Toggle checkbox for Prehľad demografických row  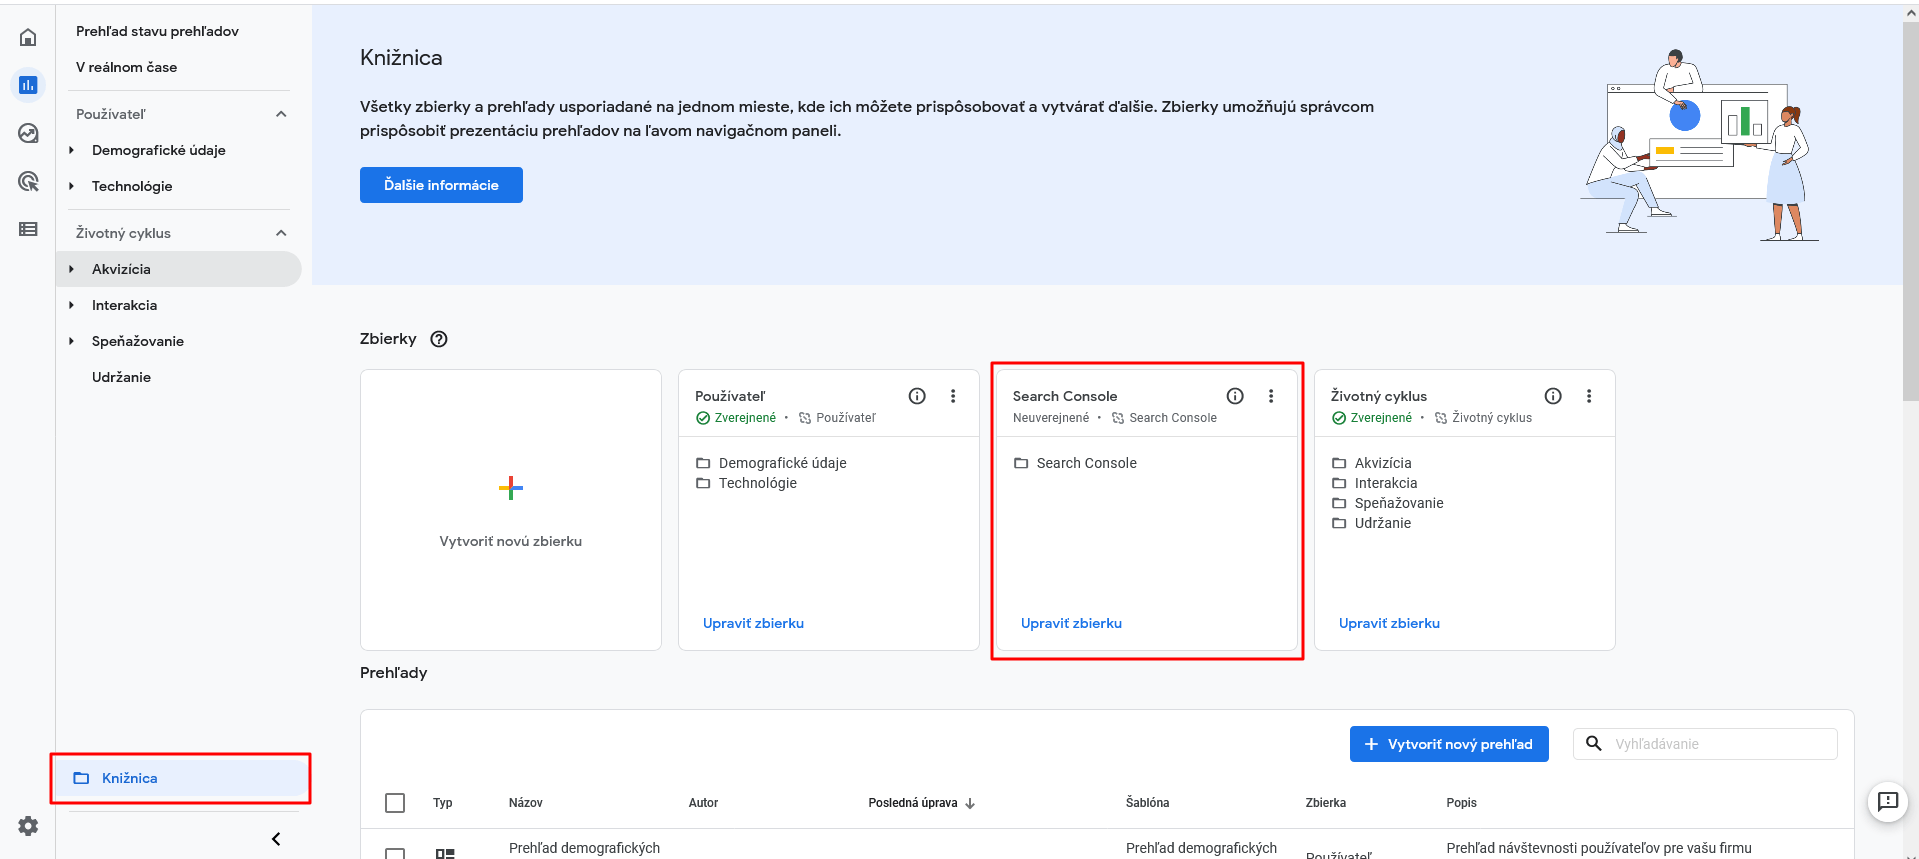pos(395,853)
